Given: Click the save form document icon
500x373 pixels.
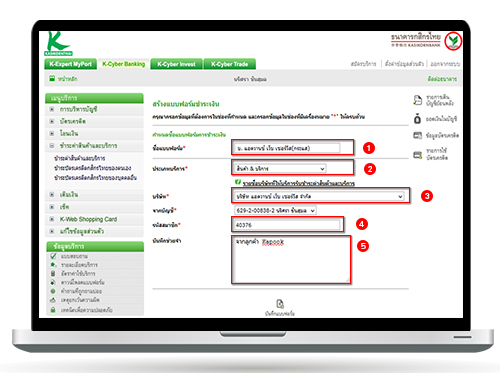Looking at the screenshot, I should pyautogui.click(x=280, y=304).
